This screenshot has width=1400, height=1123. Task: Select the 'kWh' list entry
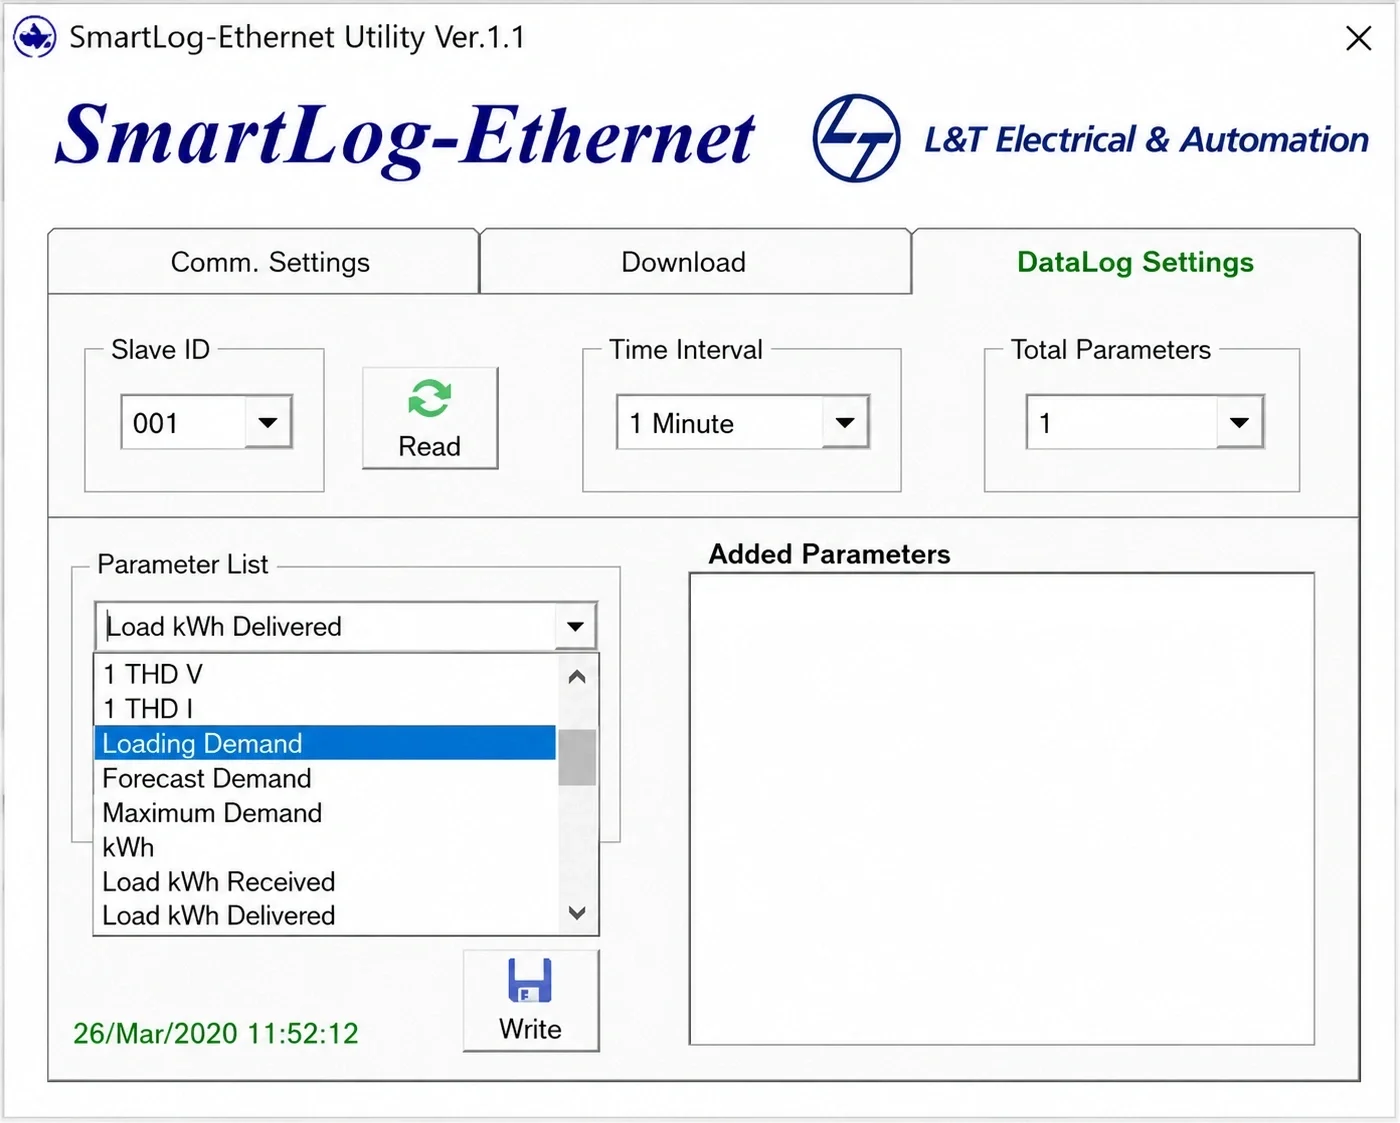(x=325, y=847)
